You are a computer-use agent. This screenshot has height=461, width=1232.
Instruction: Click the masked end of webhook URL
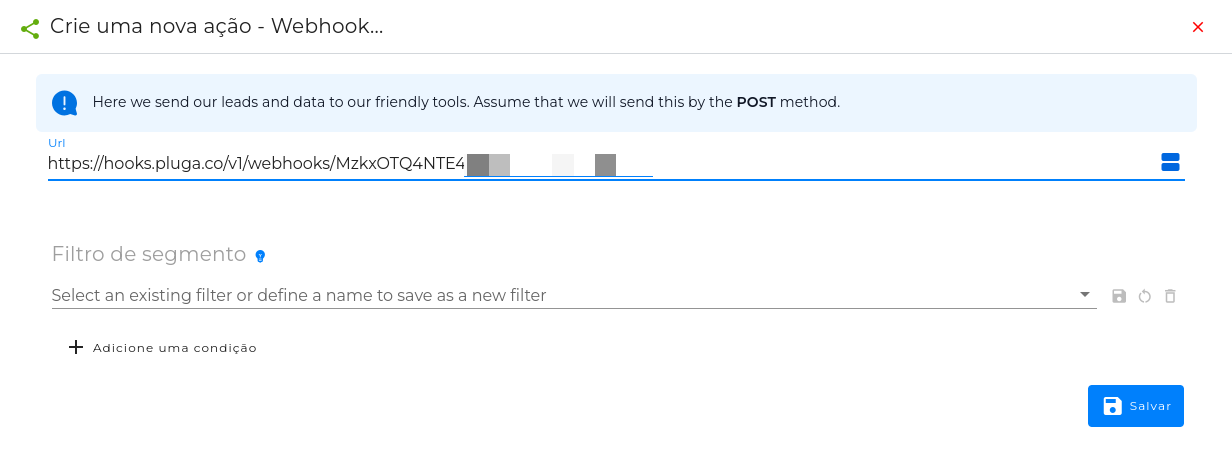tap(559, 164)
